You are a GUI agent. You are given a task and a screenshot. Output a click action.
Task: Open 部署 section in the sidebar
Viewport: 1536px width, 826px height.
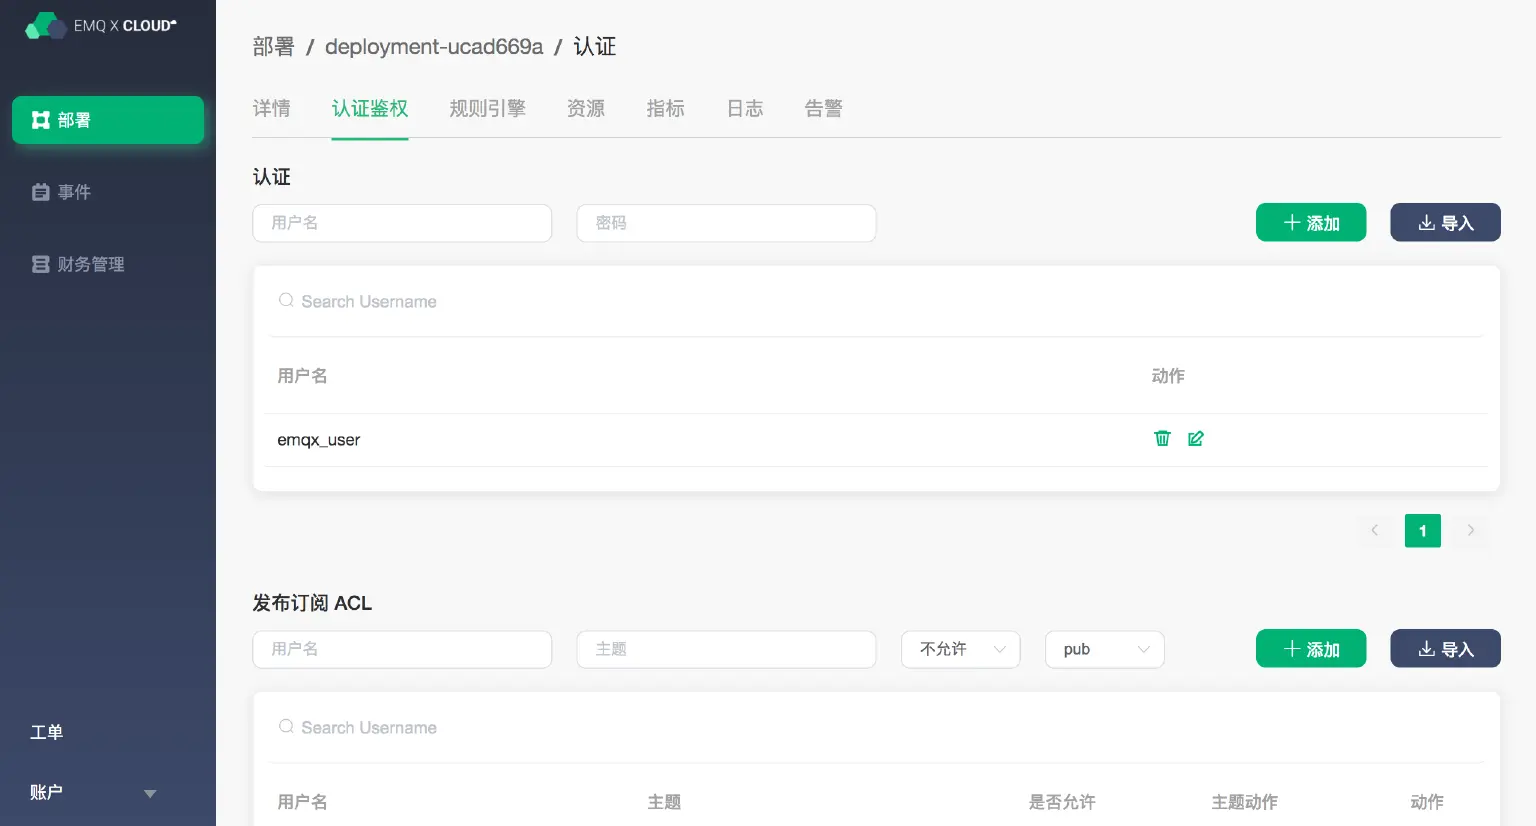click(107, 119)
